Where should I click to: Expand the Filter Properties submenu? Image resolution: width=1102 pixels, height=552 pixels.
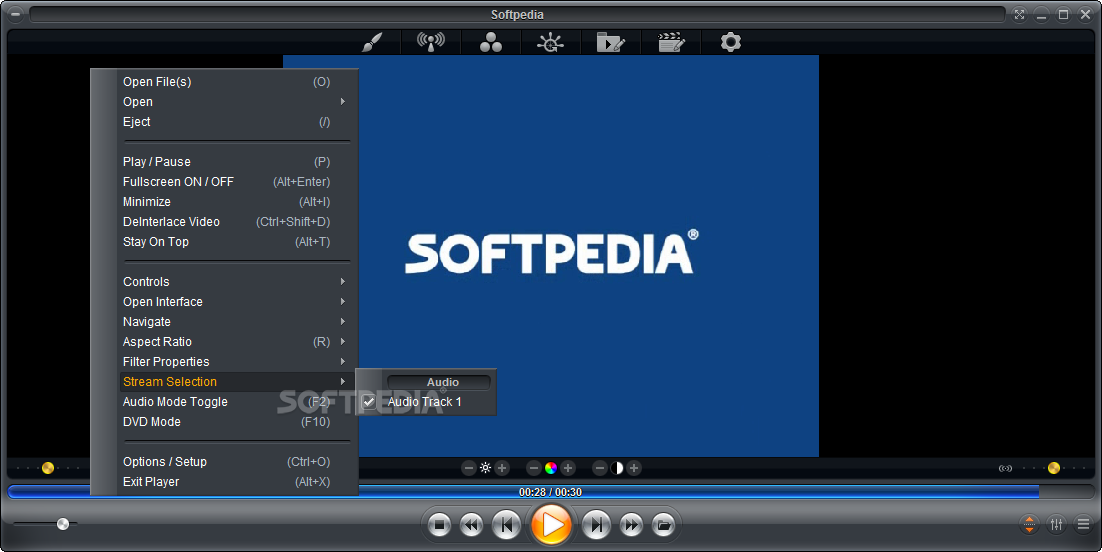(x=234, y=362)
